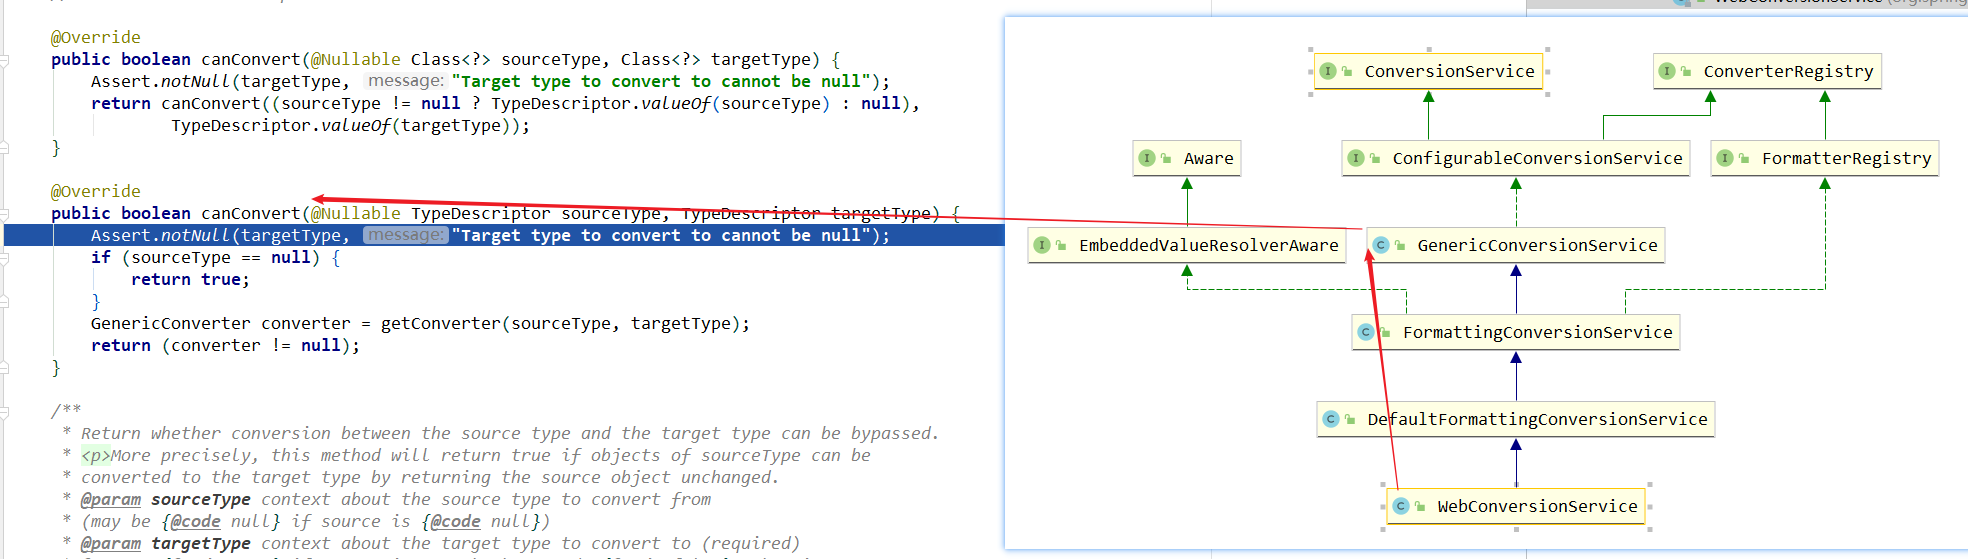The image size is (1968, 559).
Task: Select the DefaultFormattingConversionService node label
Action: [x=1537, y=419]
